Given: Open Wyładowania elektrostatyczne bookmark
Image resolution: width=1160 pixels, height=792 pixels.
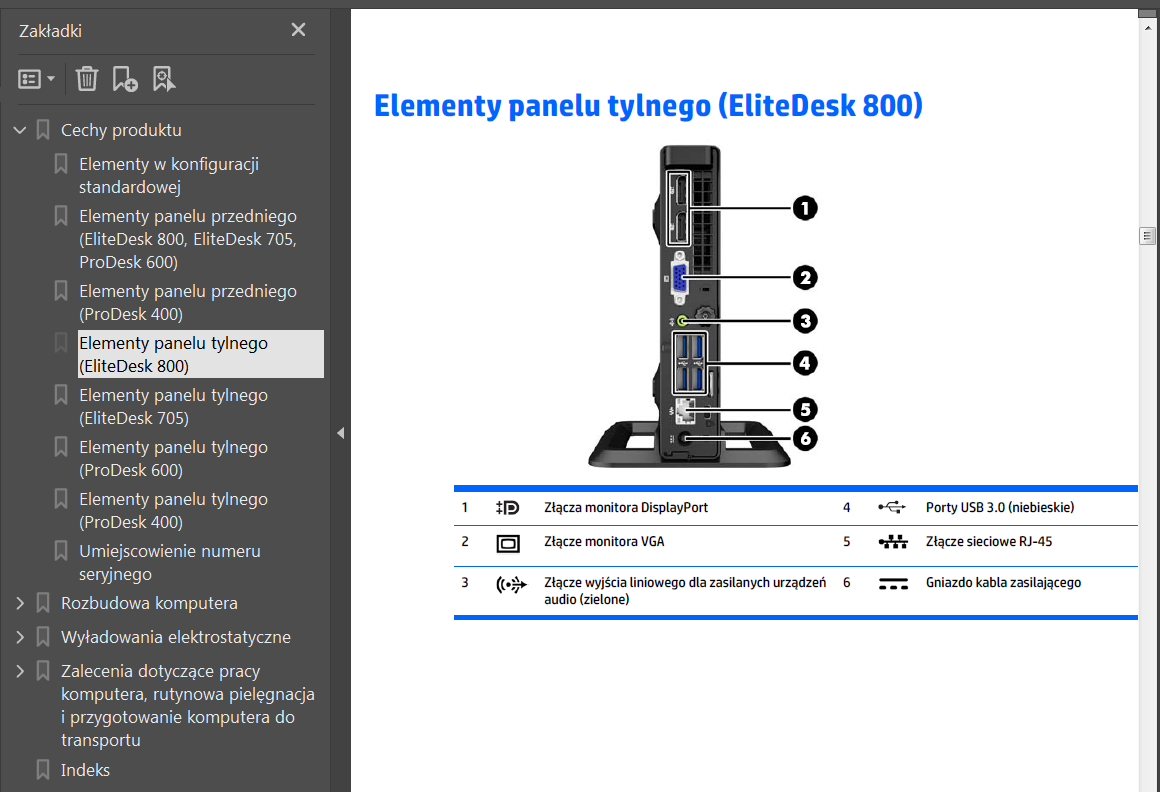Looking at the screenshot, I should (176, 637).
